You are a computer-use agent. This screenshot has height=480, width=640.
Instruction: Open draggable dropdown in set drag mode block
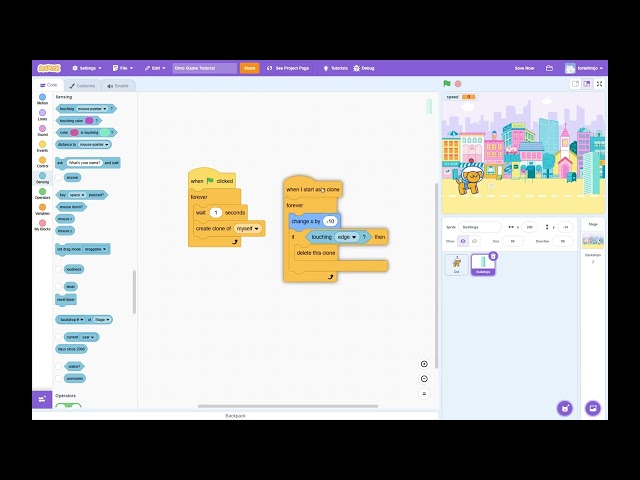(96, 249)
